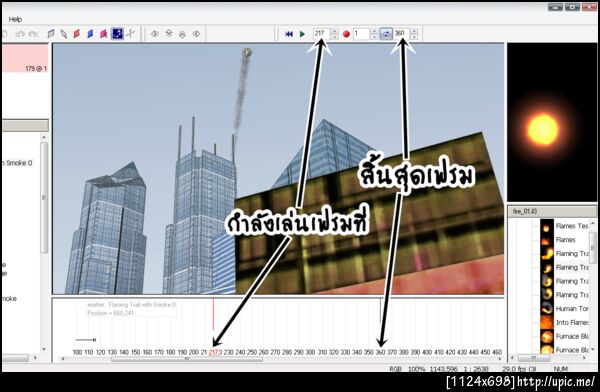Select the arrow pointer tool icon
600x392 pixels.
point(64,34)
